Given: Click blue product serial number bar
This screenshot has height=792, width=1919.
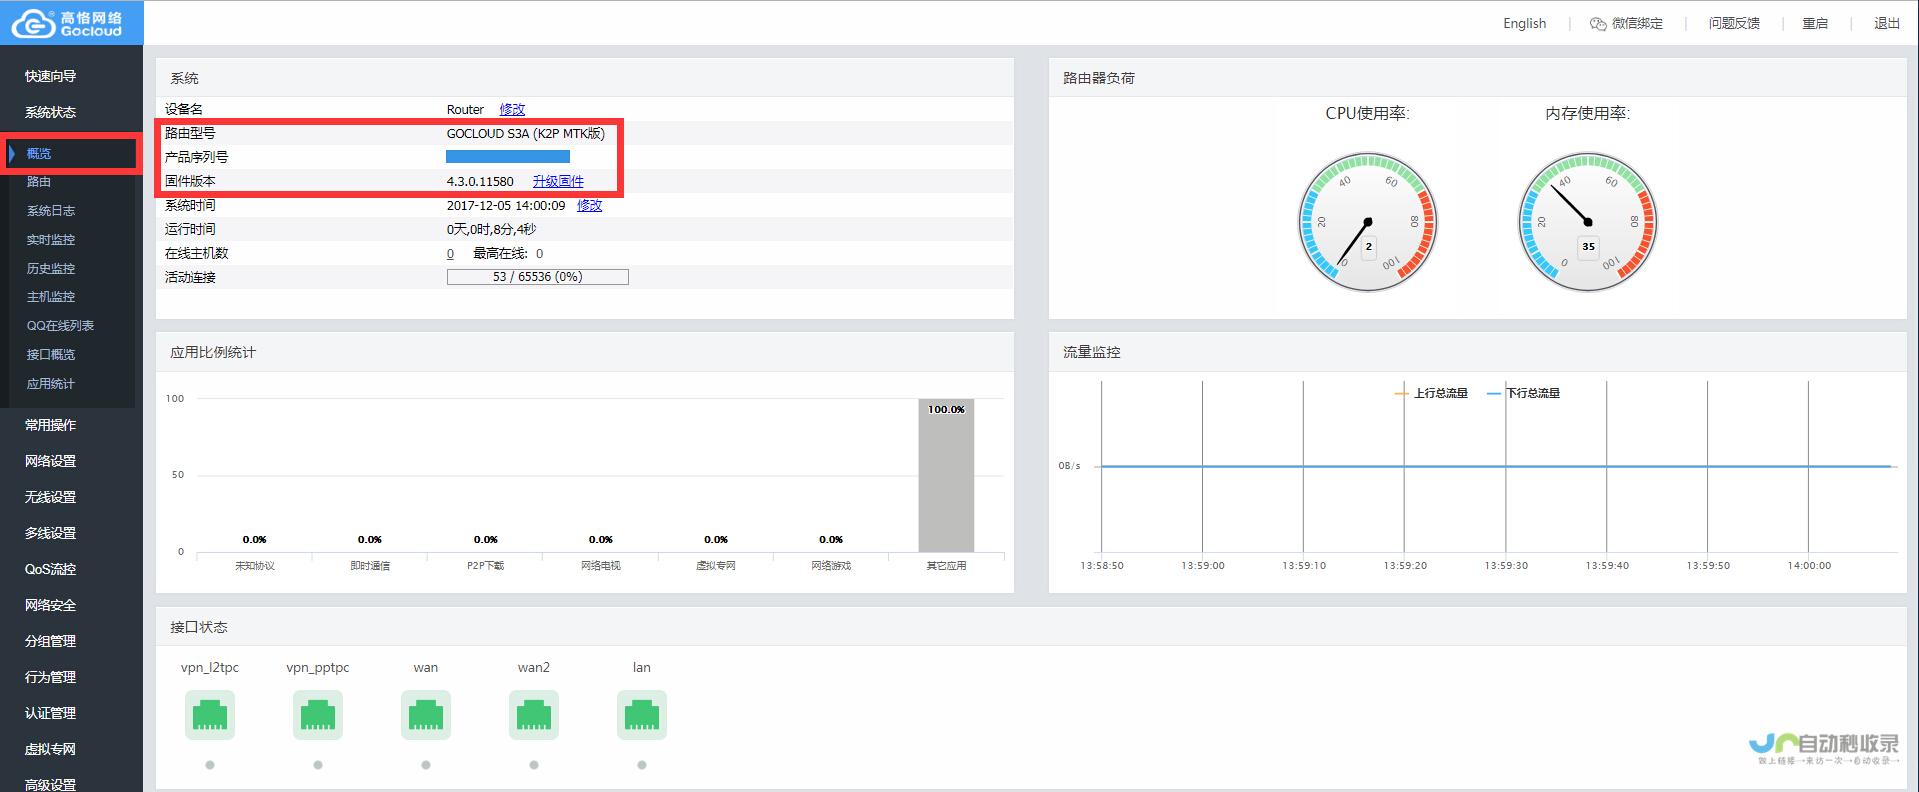Looking at the screenshot, I should (508, 157).
